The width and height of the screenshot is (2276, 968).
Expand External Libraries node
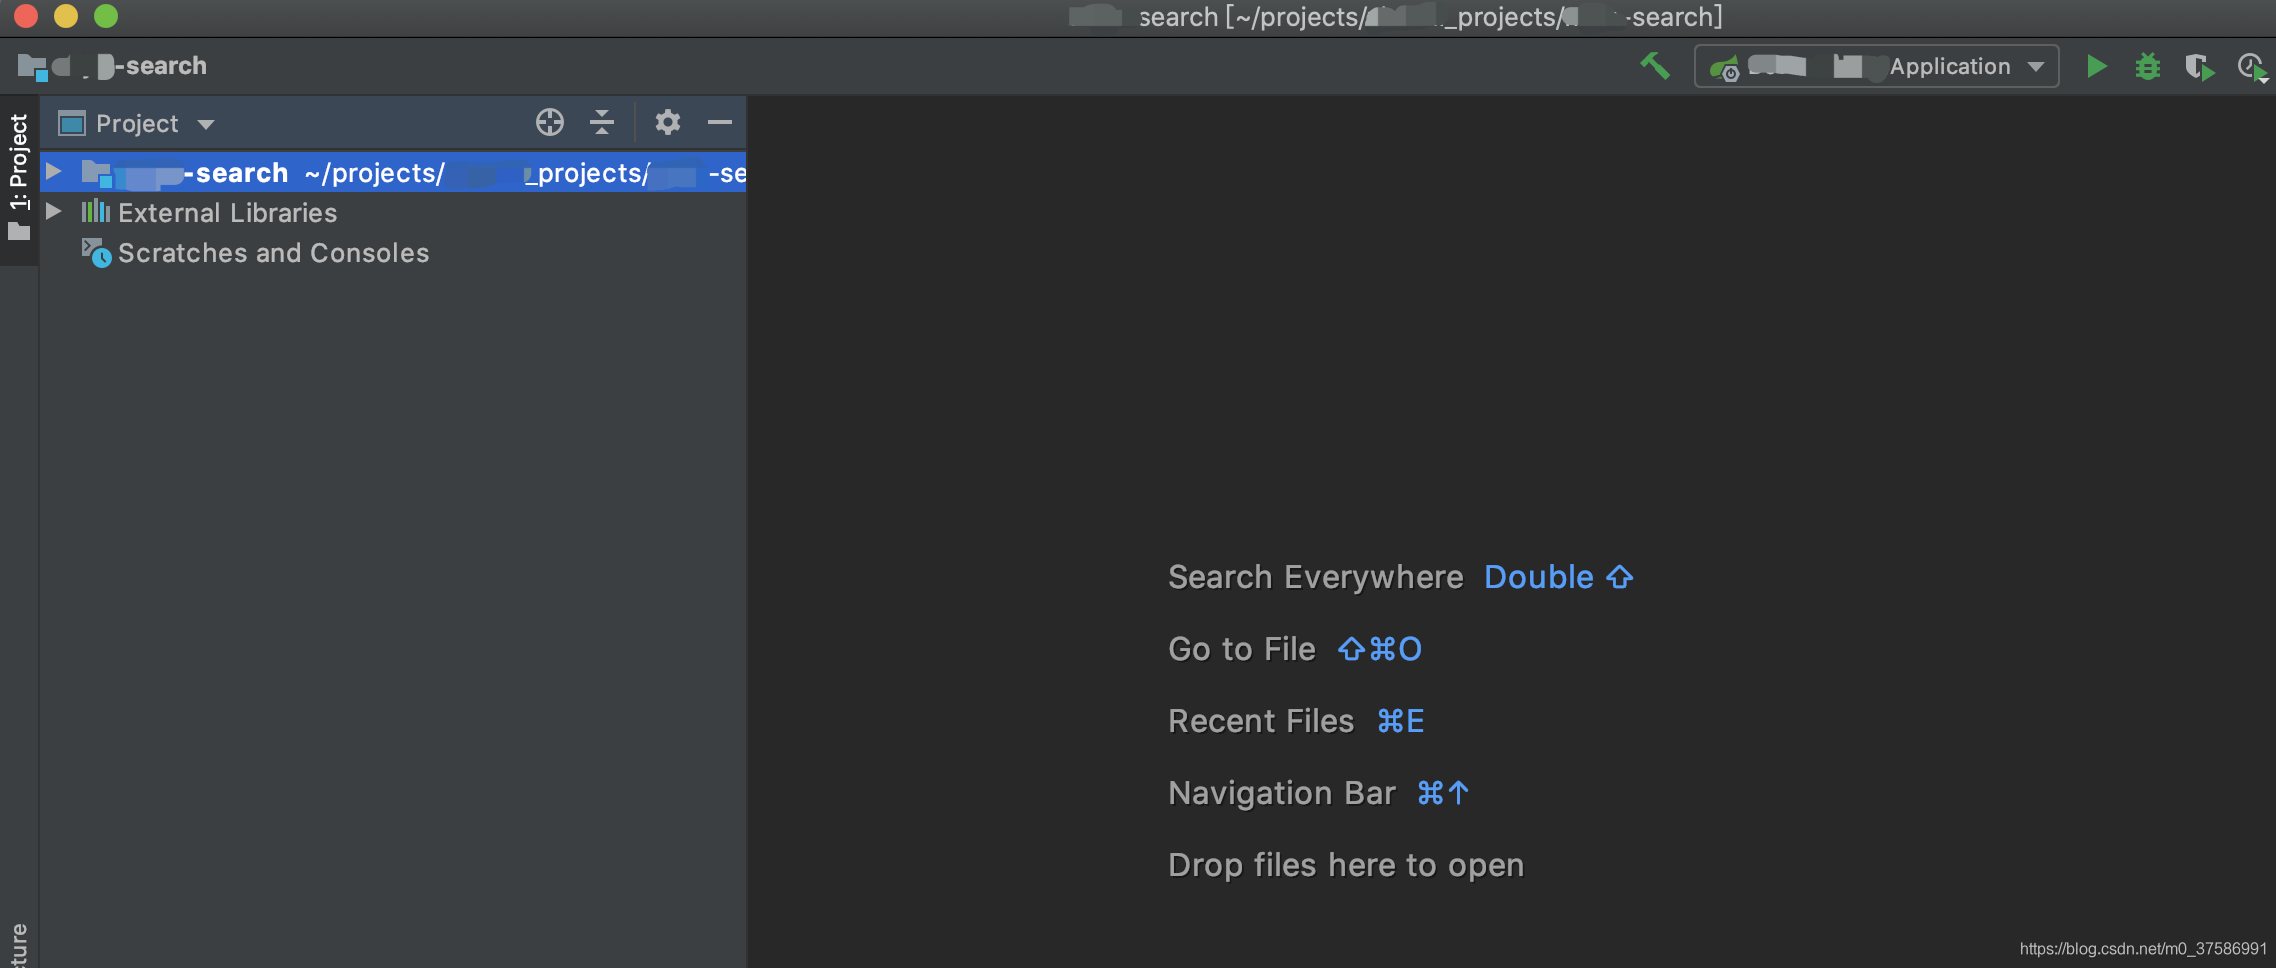coord(54,211)
